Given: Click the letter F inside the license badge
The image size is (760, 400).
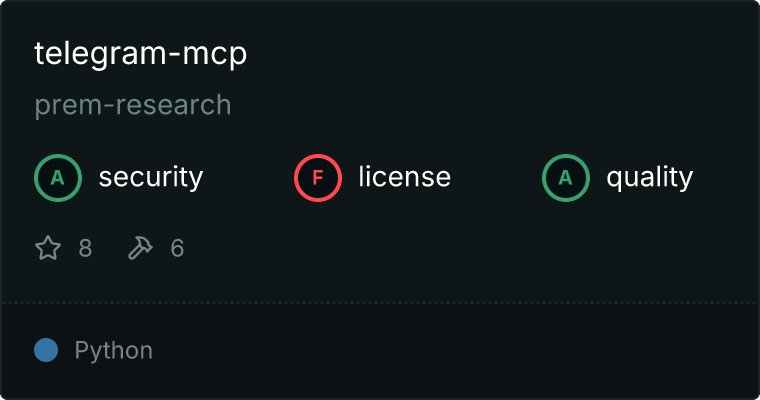Looking at the screenshot, I should tap(318, 178).
